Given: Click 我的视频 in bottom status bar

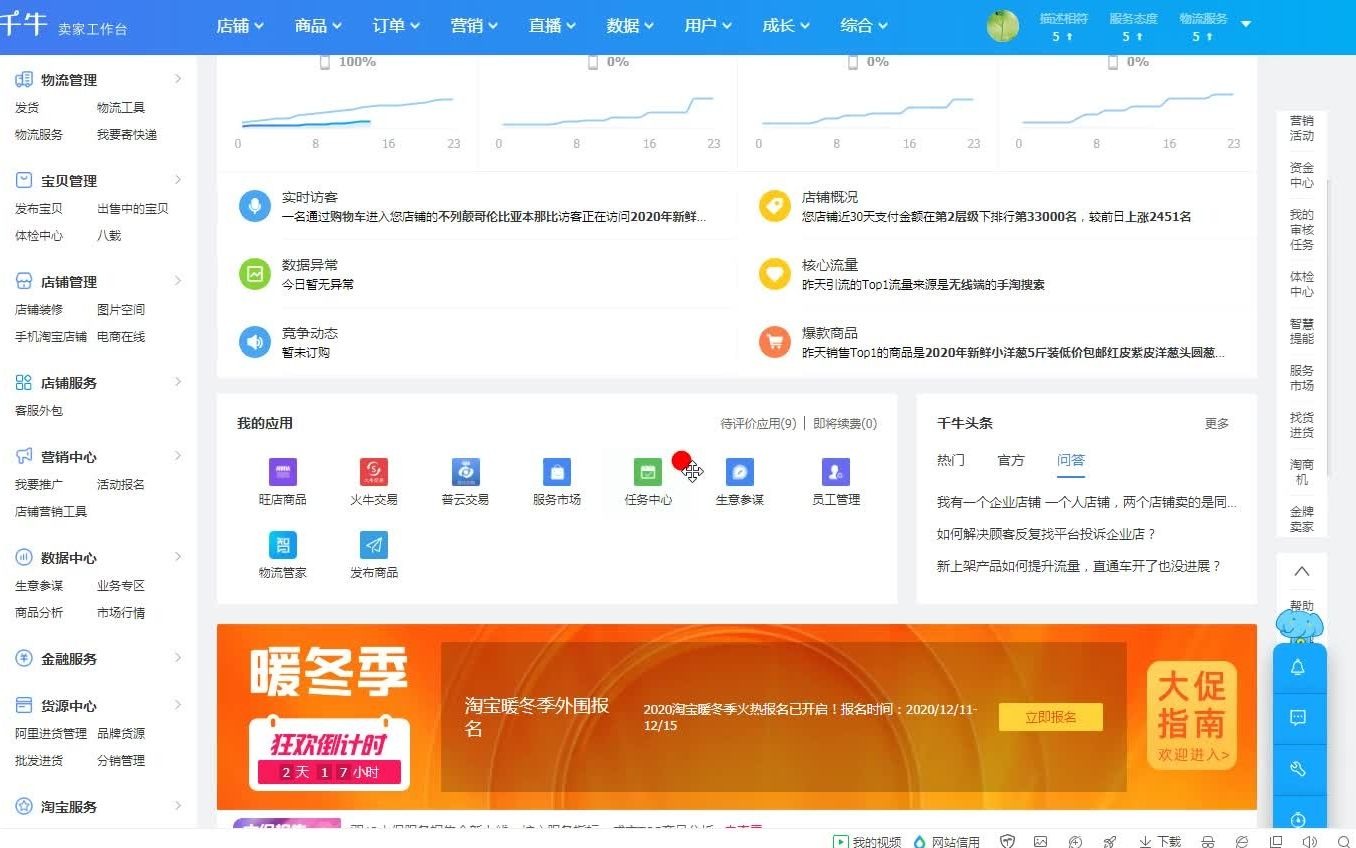Looking at the screenshot, I should pyautogui.click(x=868, y=842).
